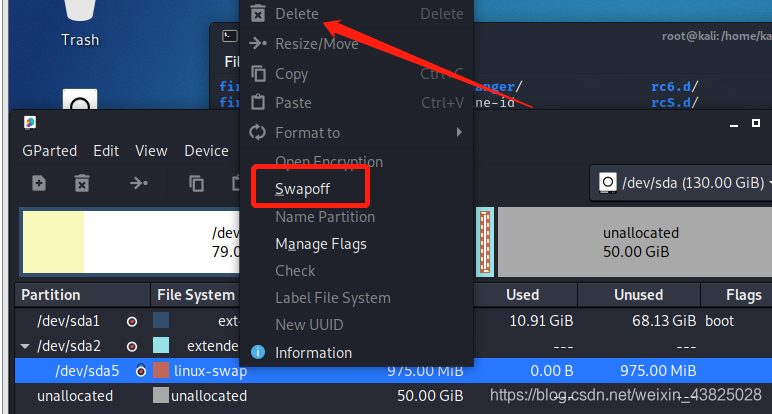Screen dimensions: 772x414
Task: Open the /dev/sda device selector dropdown
Action: pos(680,183)
